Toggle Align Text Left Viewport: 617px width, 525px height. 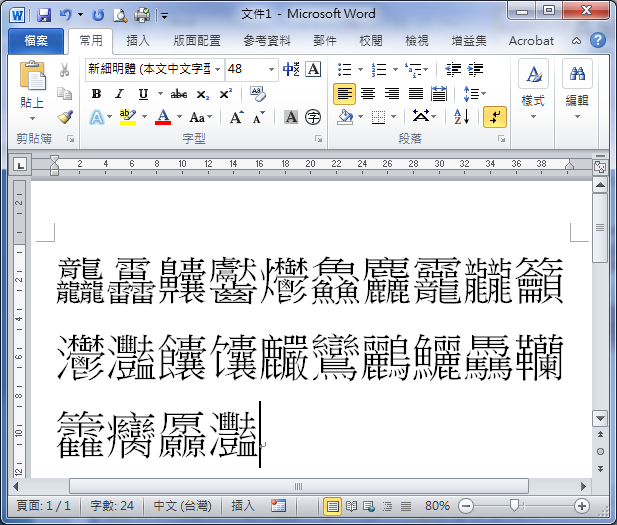[344, 94]
